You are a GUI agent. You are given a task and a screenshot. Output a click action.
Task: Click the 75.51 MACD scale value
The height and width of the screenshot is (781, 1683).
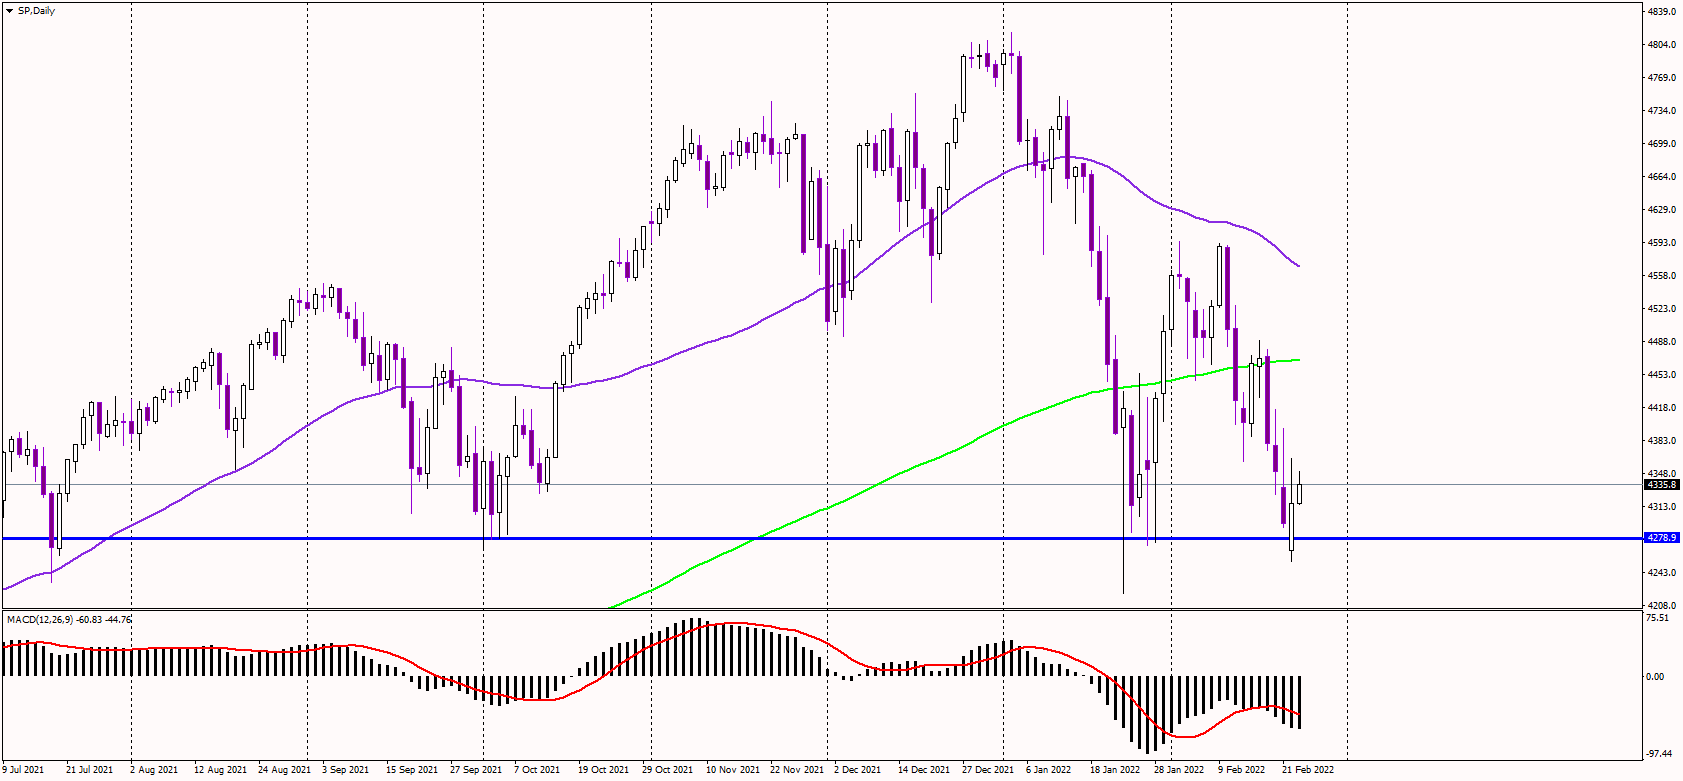pyautogui.click(x=1657, y=618)
